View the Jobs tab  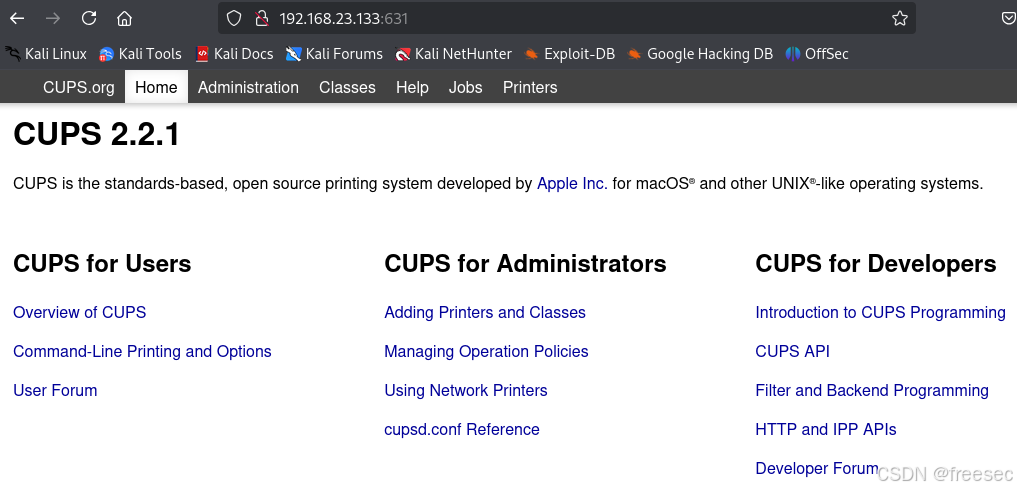coord(466,88)
